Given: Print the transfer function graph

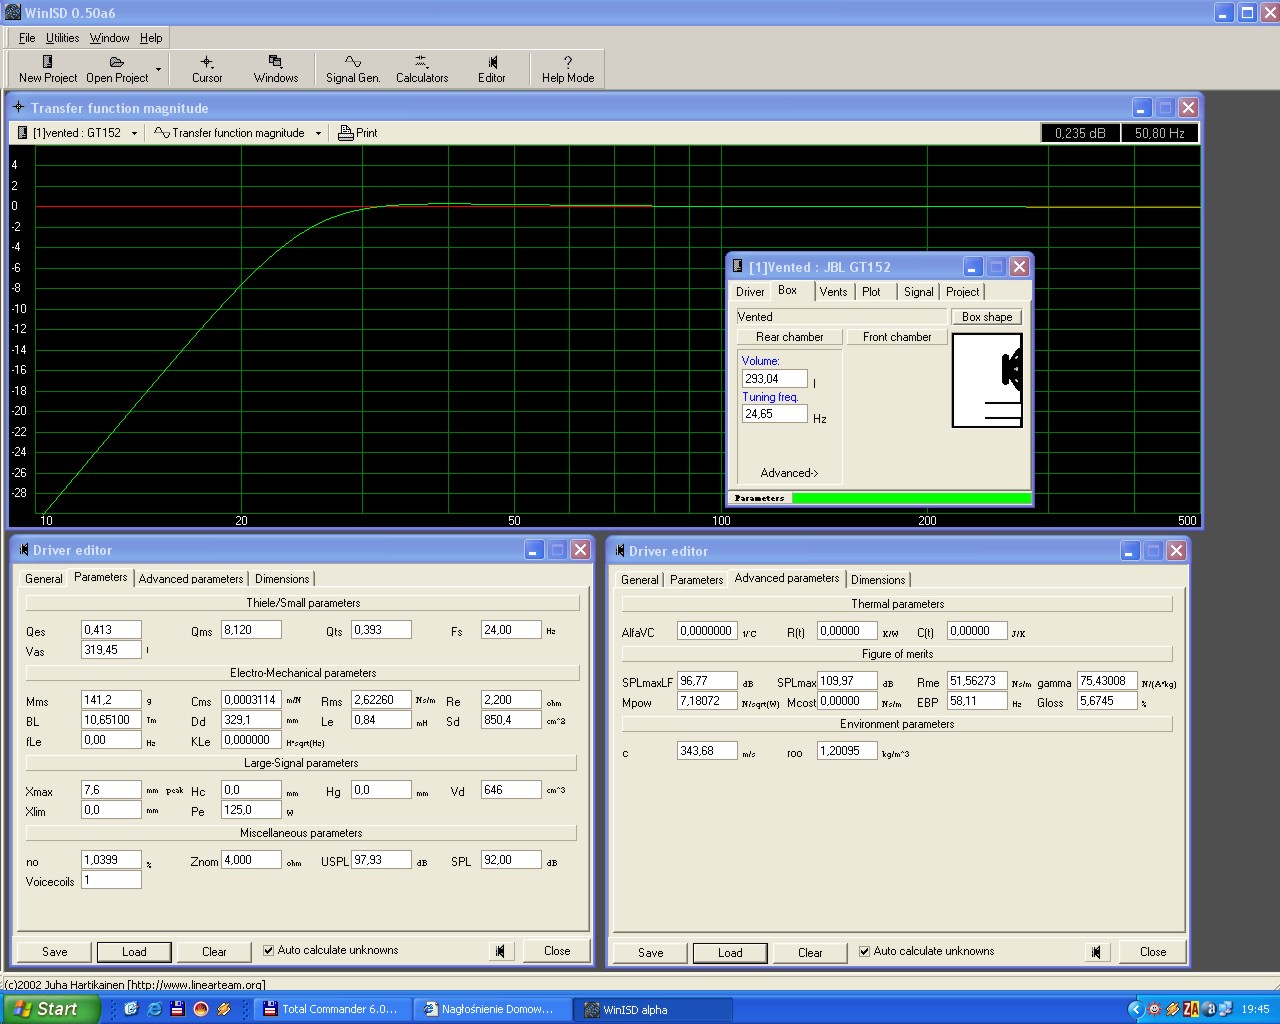Looking at the screenshot, I should [357, 133].
